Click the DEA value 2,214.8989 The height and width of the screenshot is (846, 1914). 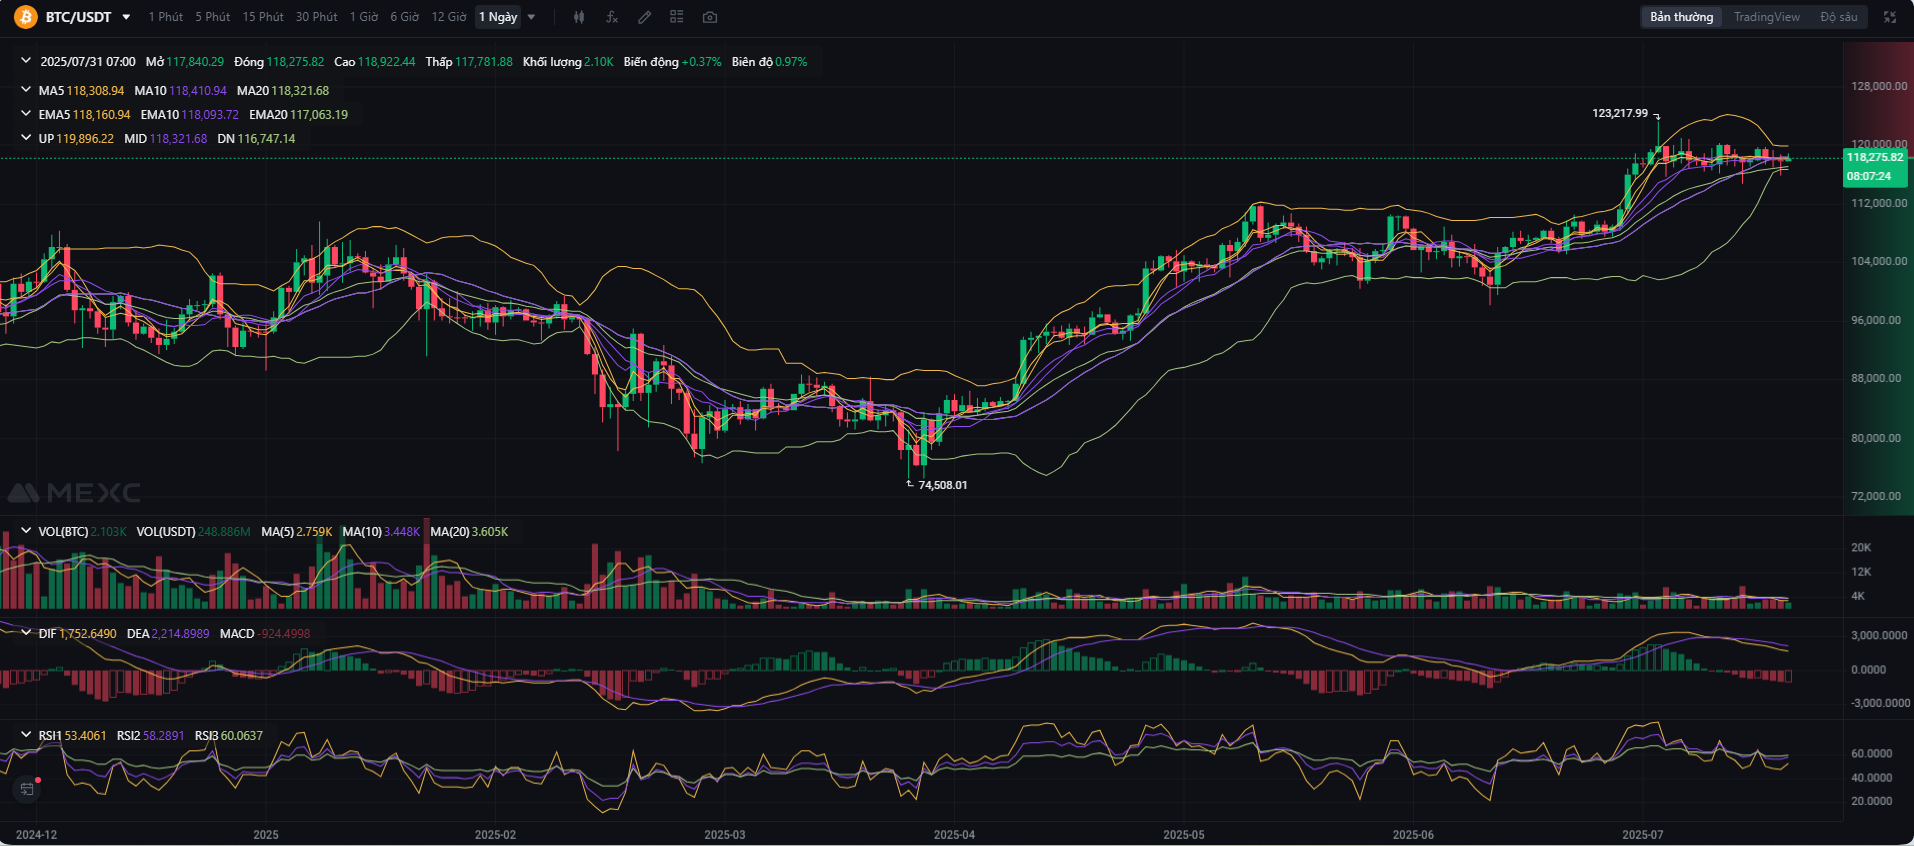(x=181, y=633)
